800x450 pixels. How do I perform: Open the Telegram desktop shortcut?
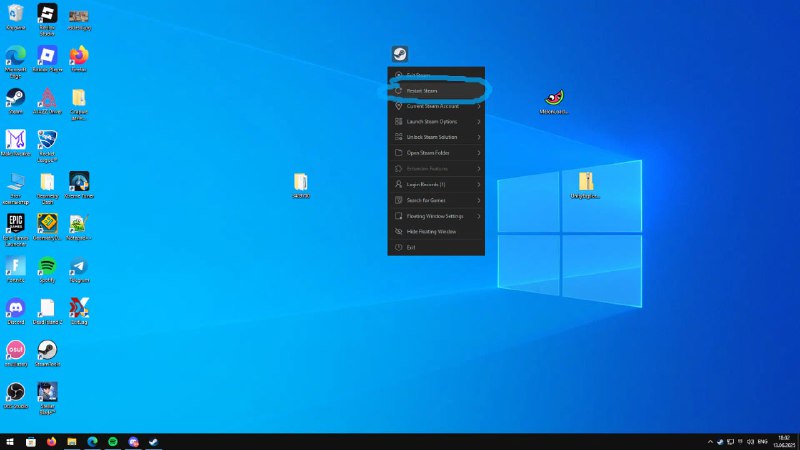(x=79, y=266)
